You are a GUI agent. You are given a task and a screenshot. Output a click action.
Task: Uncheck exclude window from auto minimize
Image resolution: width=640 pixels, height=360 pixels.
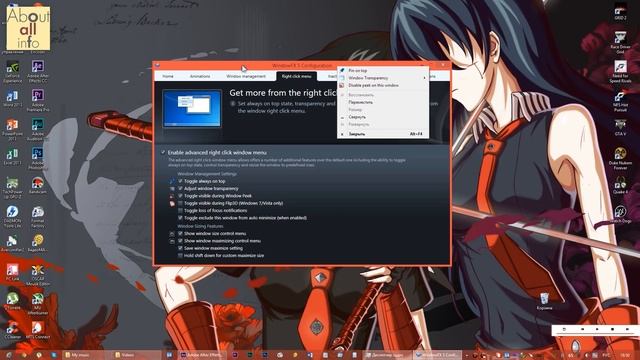point(180,218)
